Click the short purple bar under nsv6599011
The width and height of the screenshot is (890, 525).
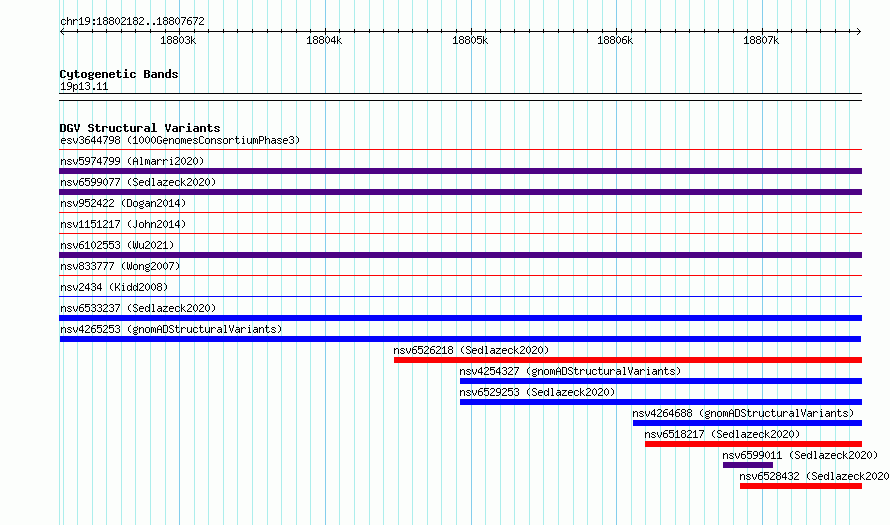point(748,465)
